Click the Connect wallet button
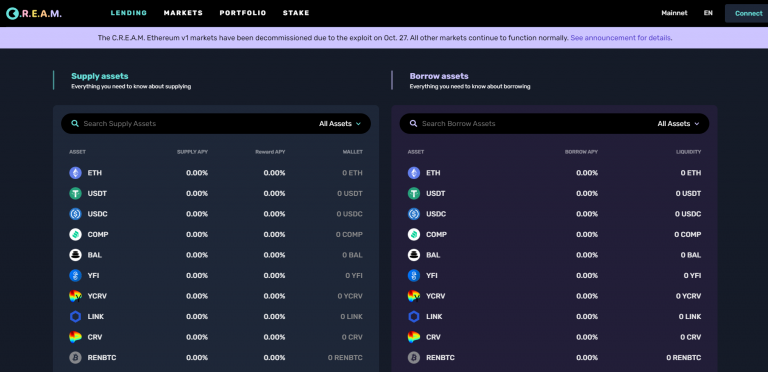 [747, 13]
